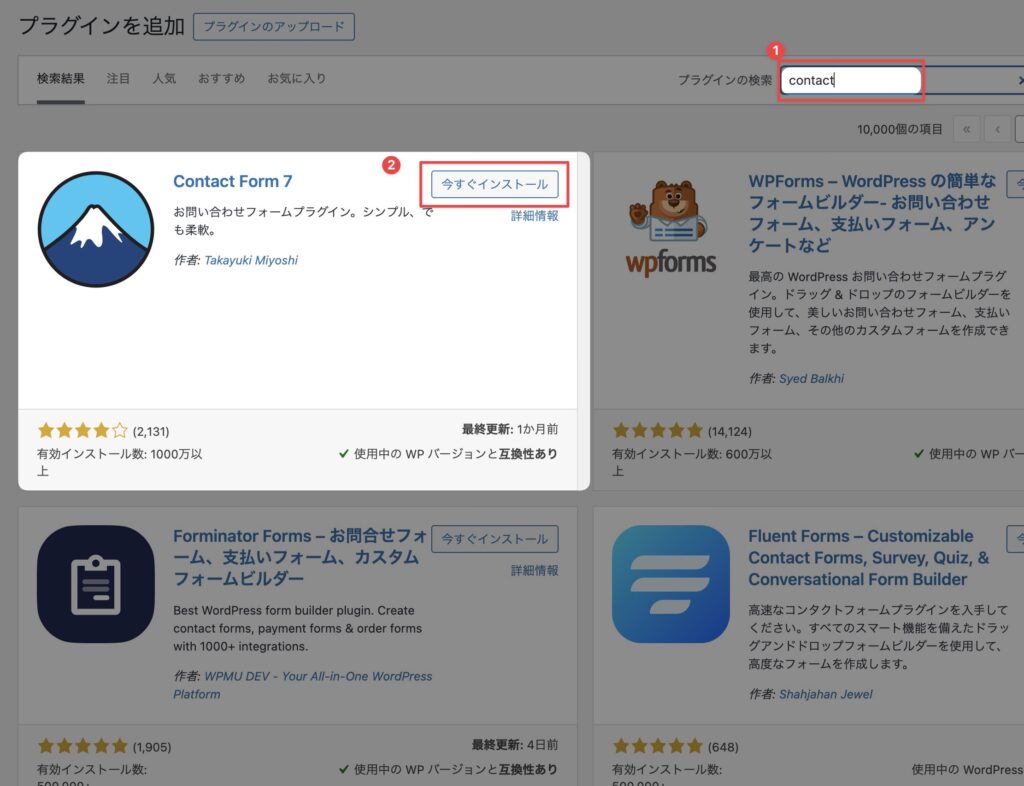Image resolution: width=1024 pixels, height=786 pixels.
Task: Install Forminator Forms with 今すぐインストール
Action: pos(494,539)
